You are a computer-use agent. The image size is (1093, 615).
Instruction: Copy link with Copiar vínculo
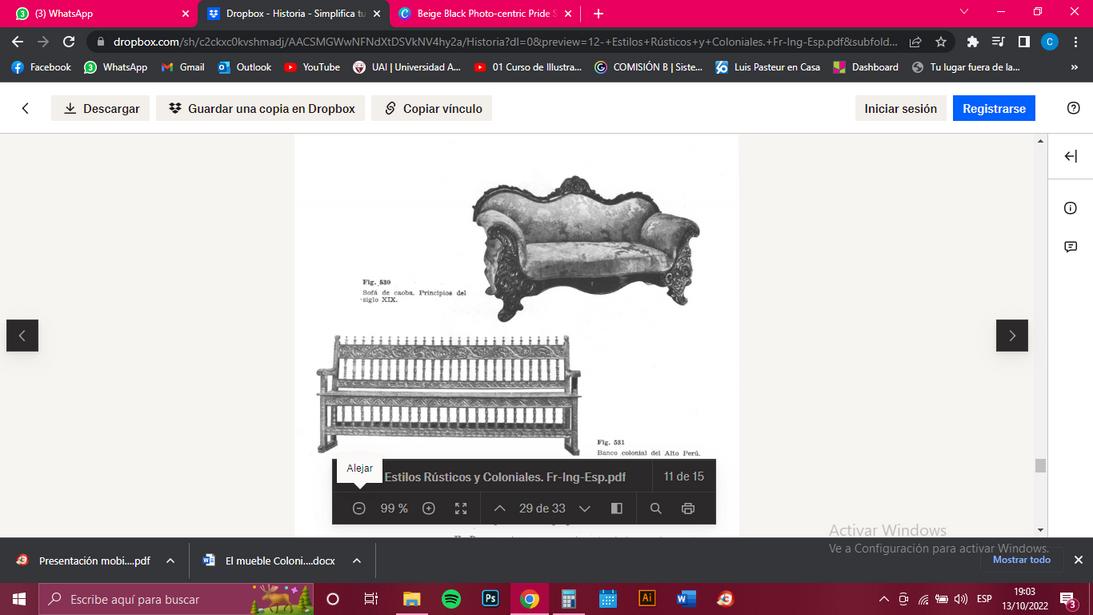coord(431,108)
